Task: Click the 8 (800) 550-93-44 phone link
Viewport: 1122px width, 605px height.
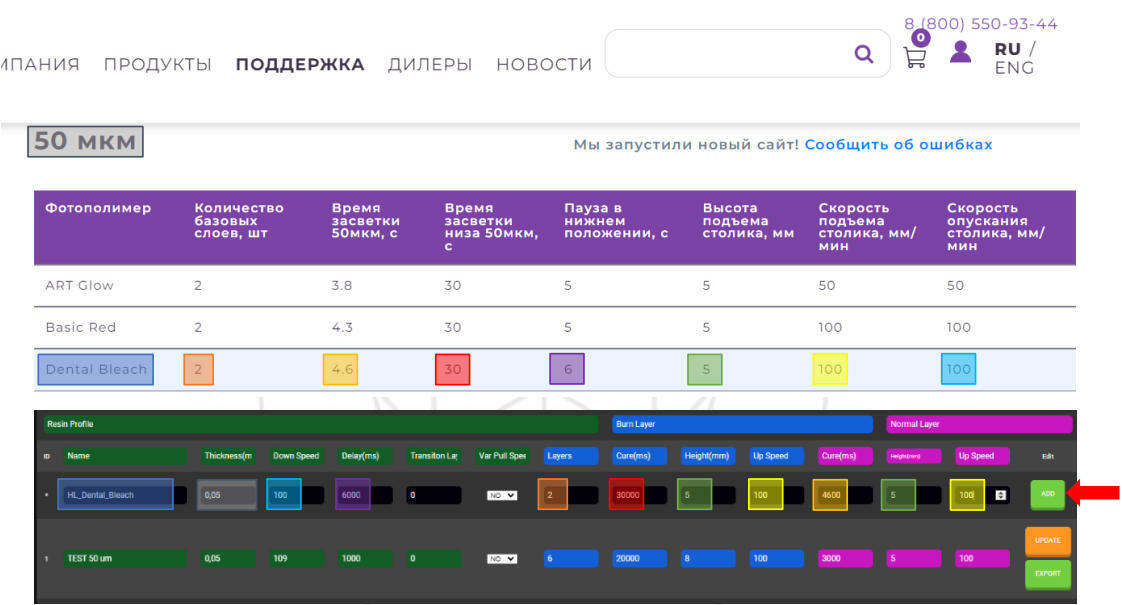Action: tap(980, 24)
